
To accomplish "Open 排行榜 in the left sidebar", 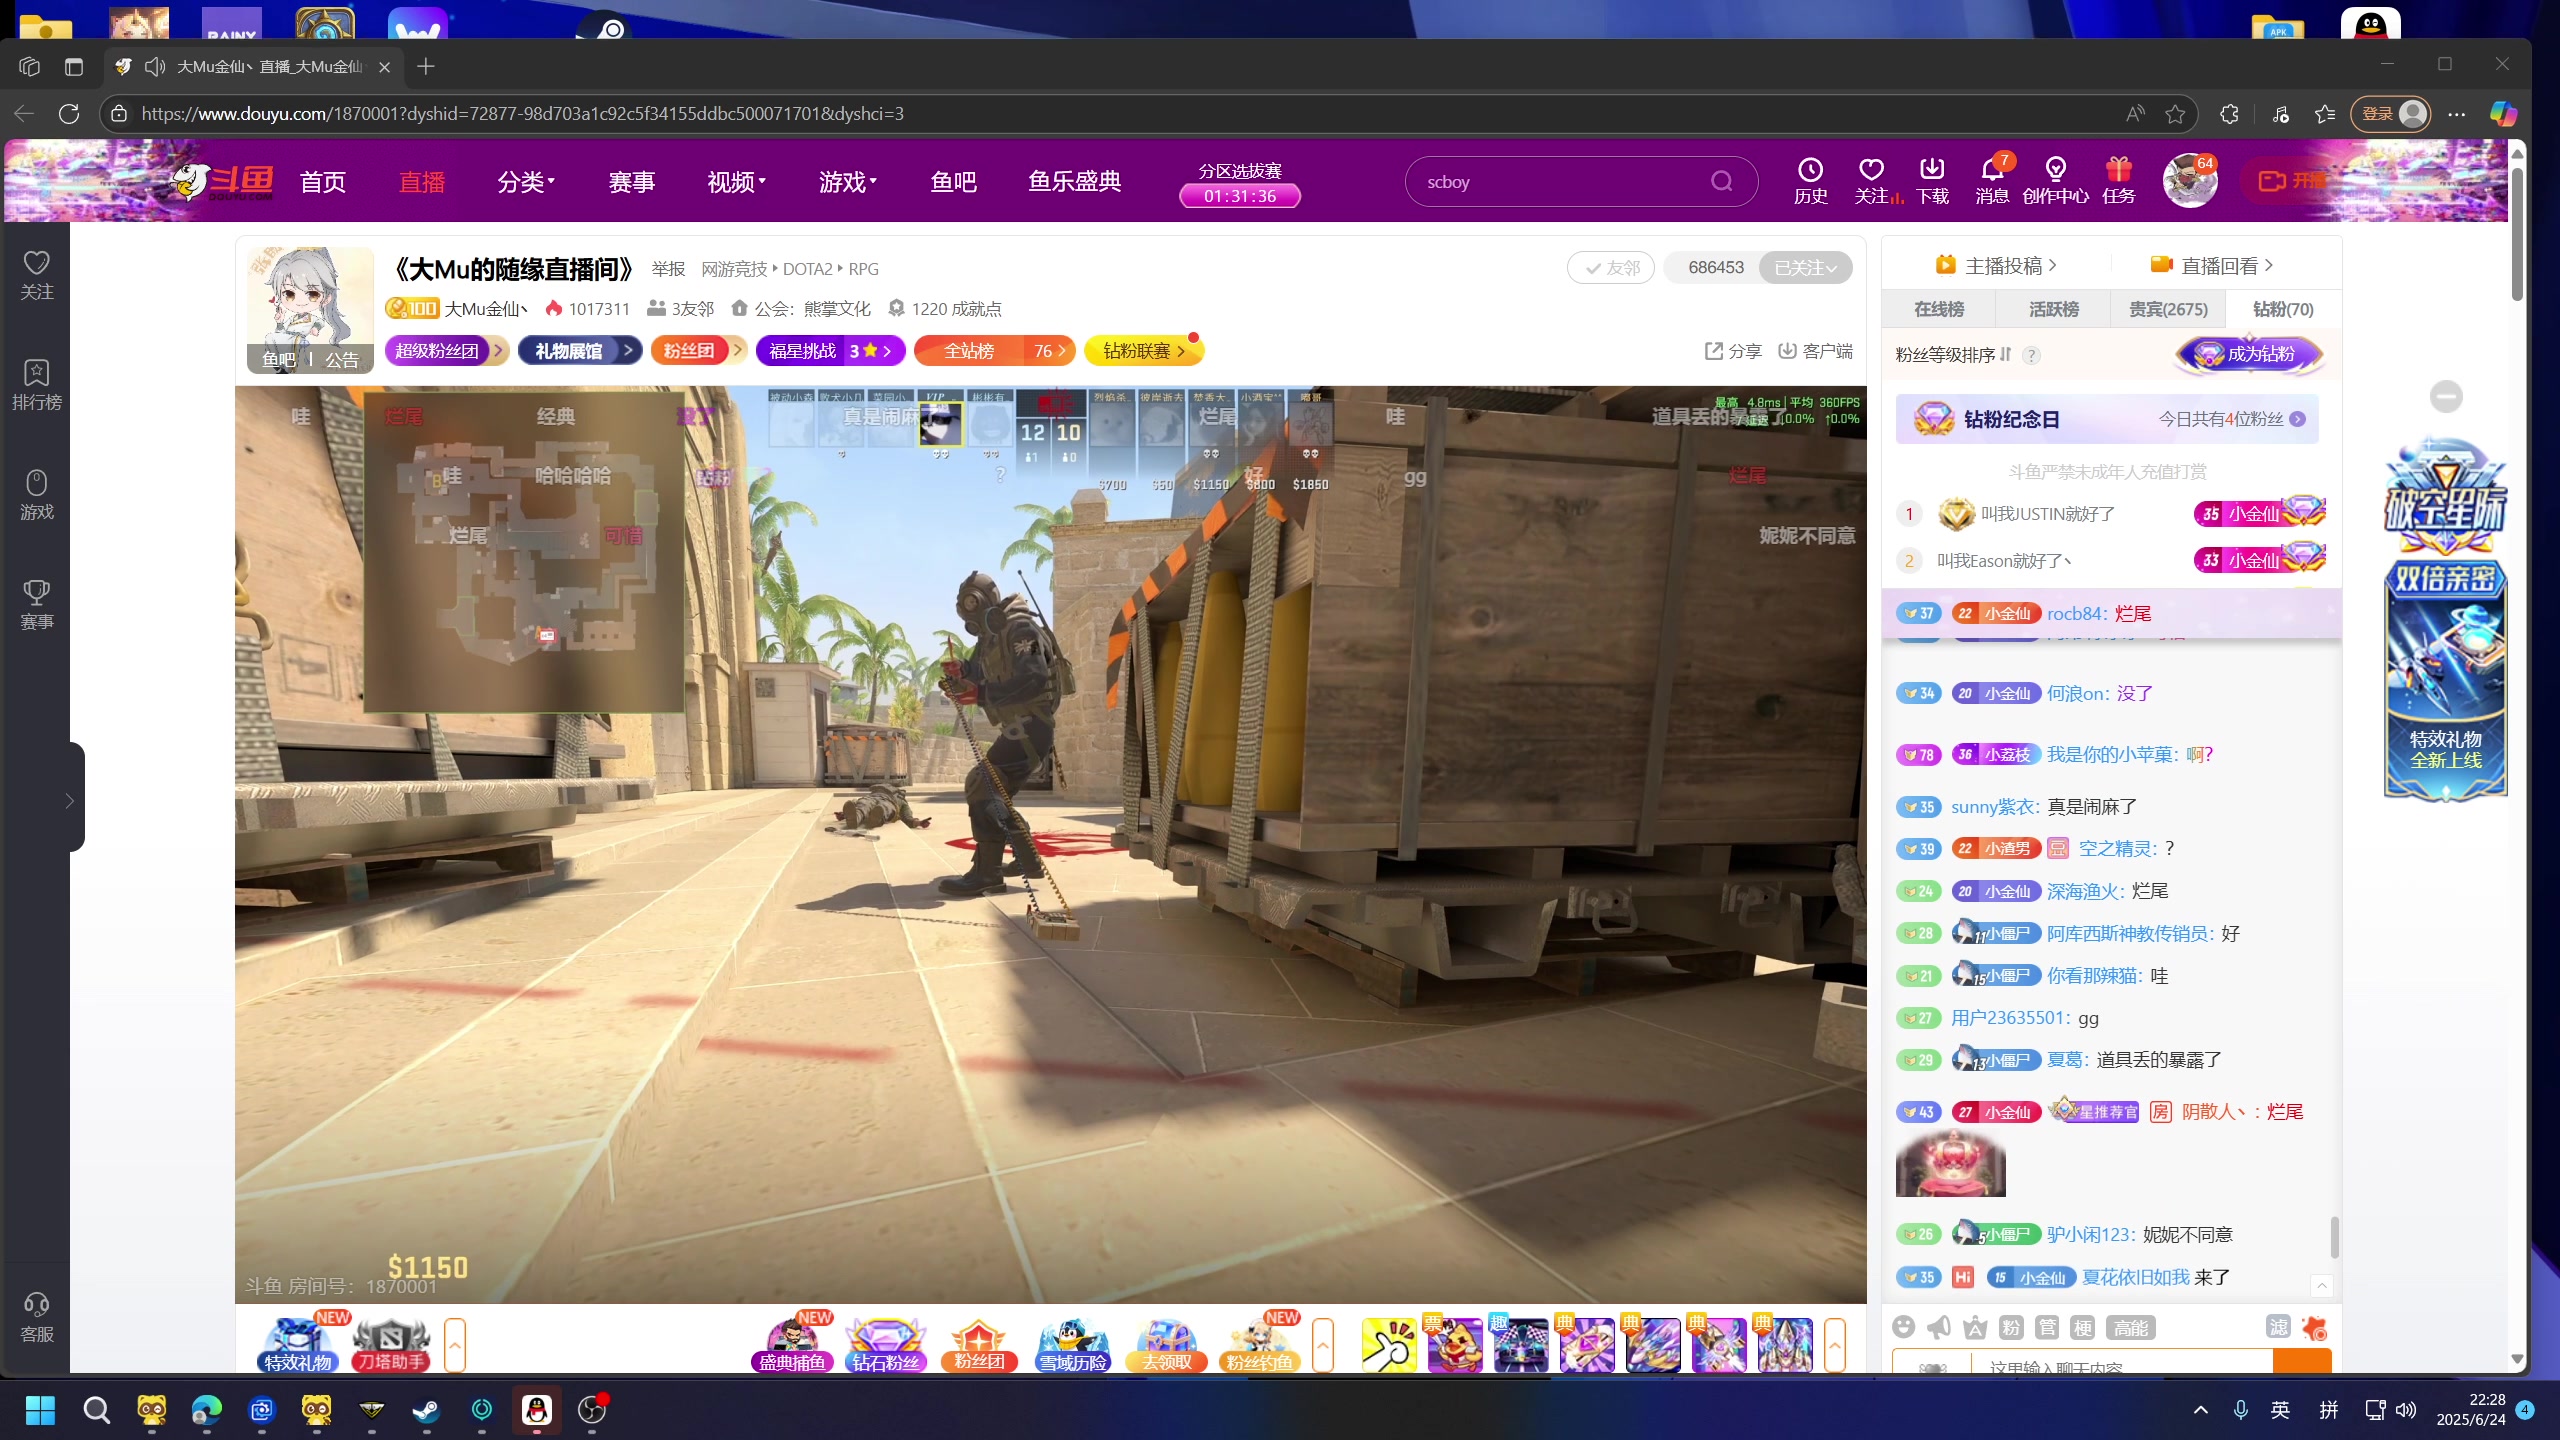I will (x=37, y=385).
